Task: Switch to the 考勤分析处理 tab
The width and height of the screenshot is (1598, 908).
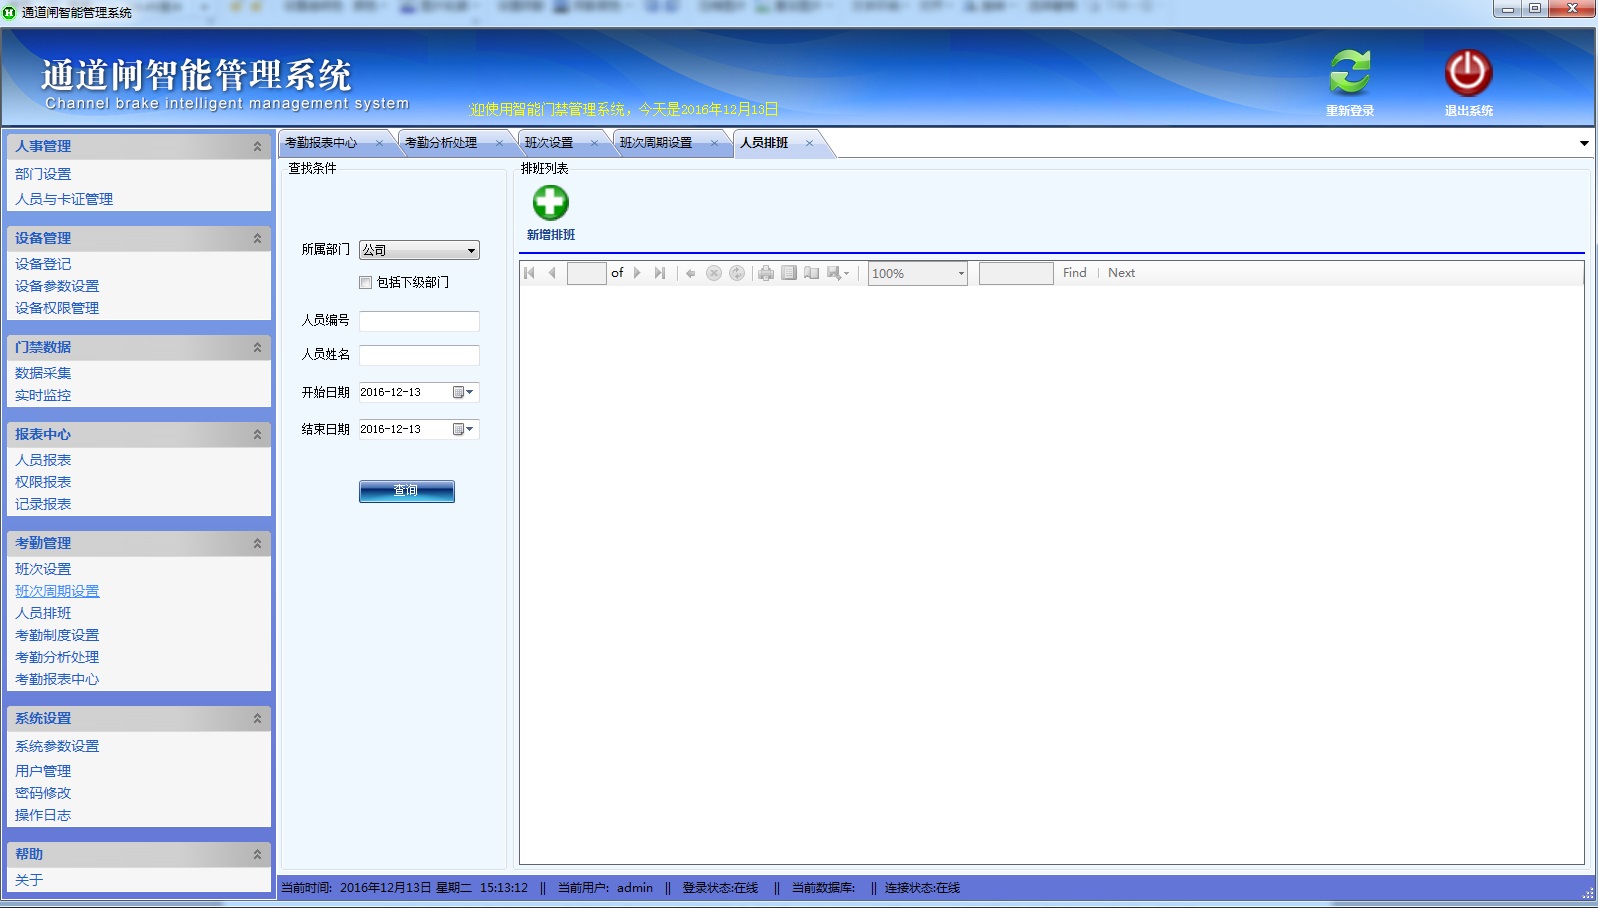Action: pos(441,143)
